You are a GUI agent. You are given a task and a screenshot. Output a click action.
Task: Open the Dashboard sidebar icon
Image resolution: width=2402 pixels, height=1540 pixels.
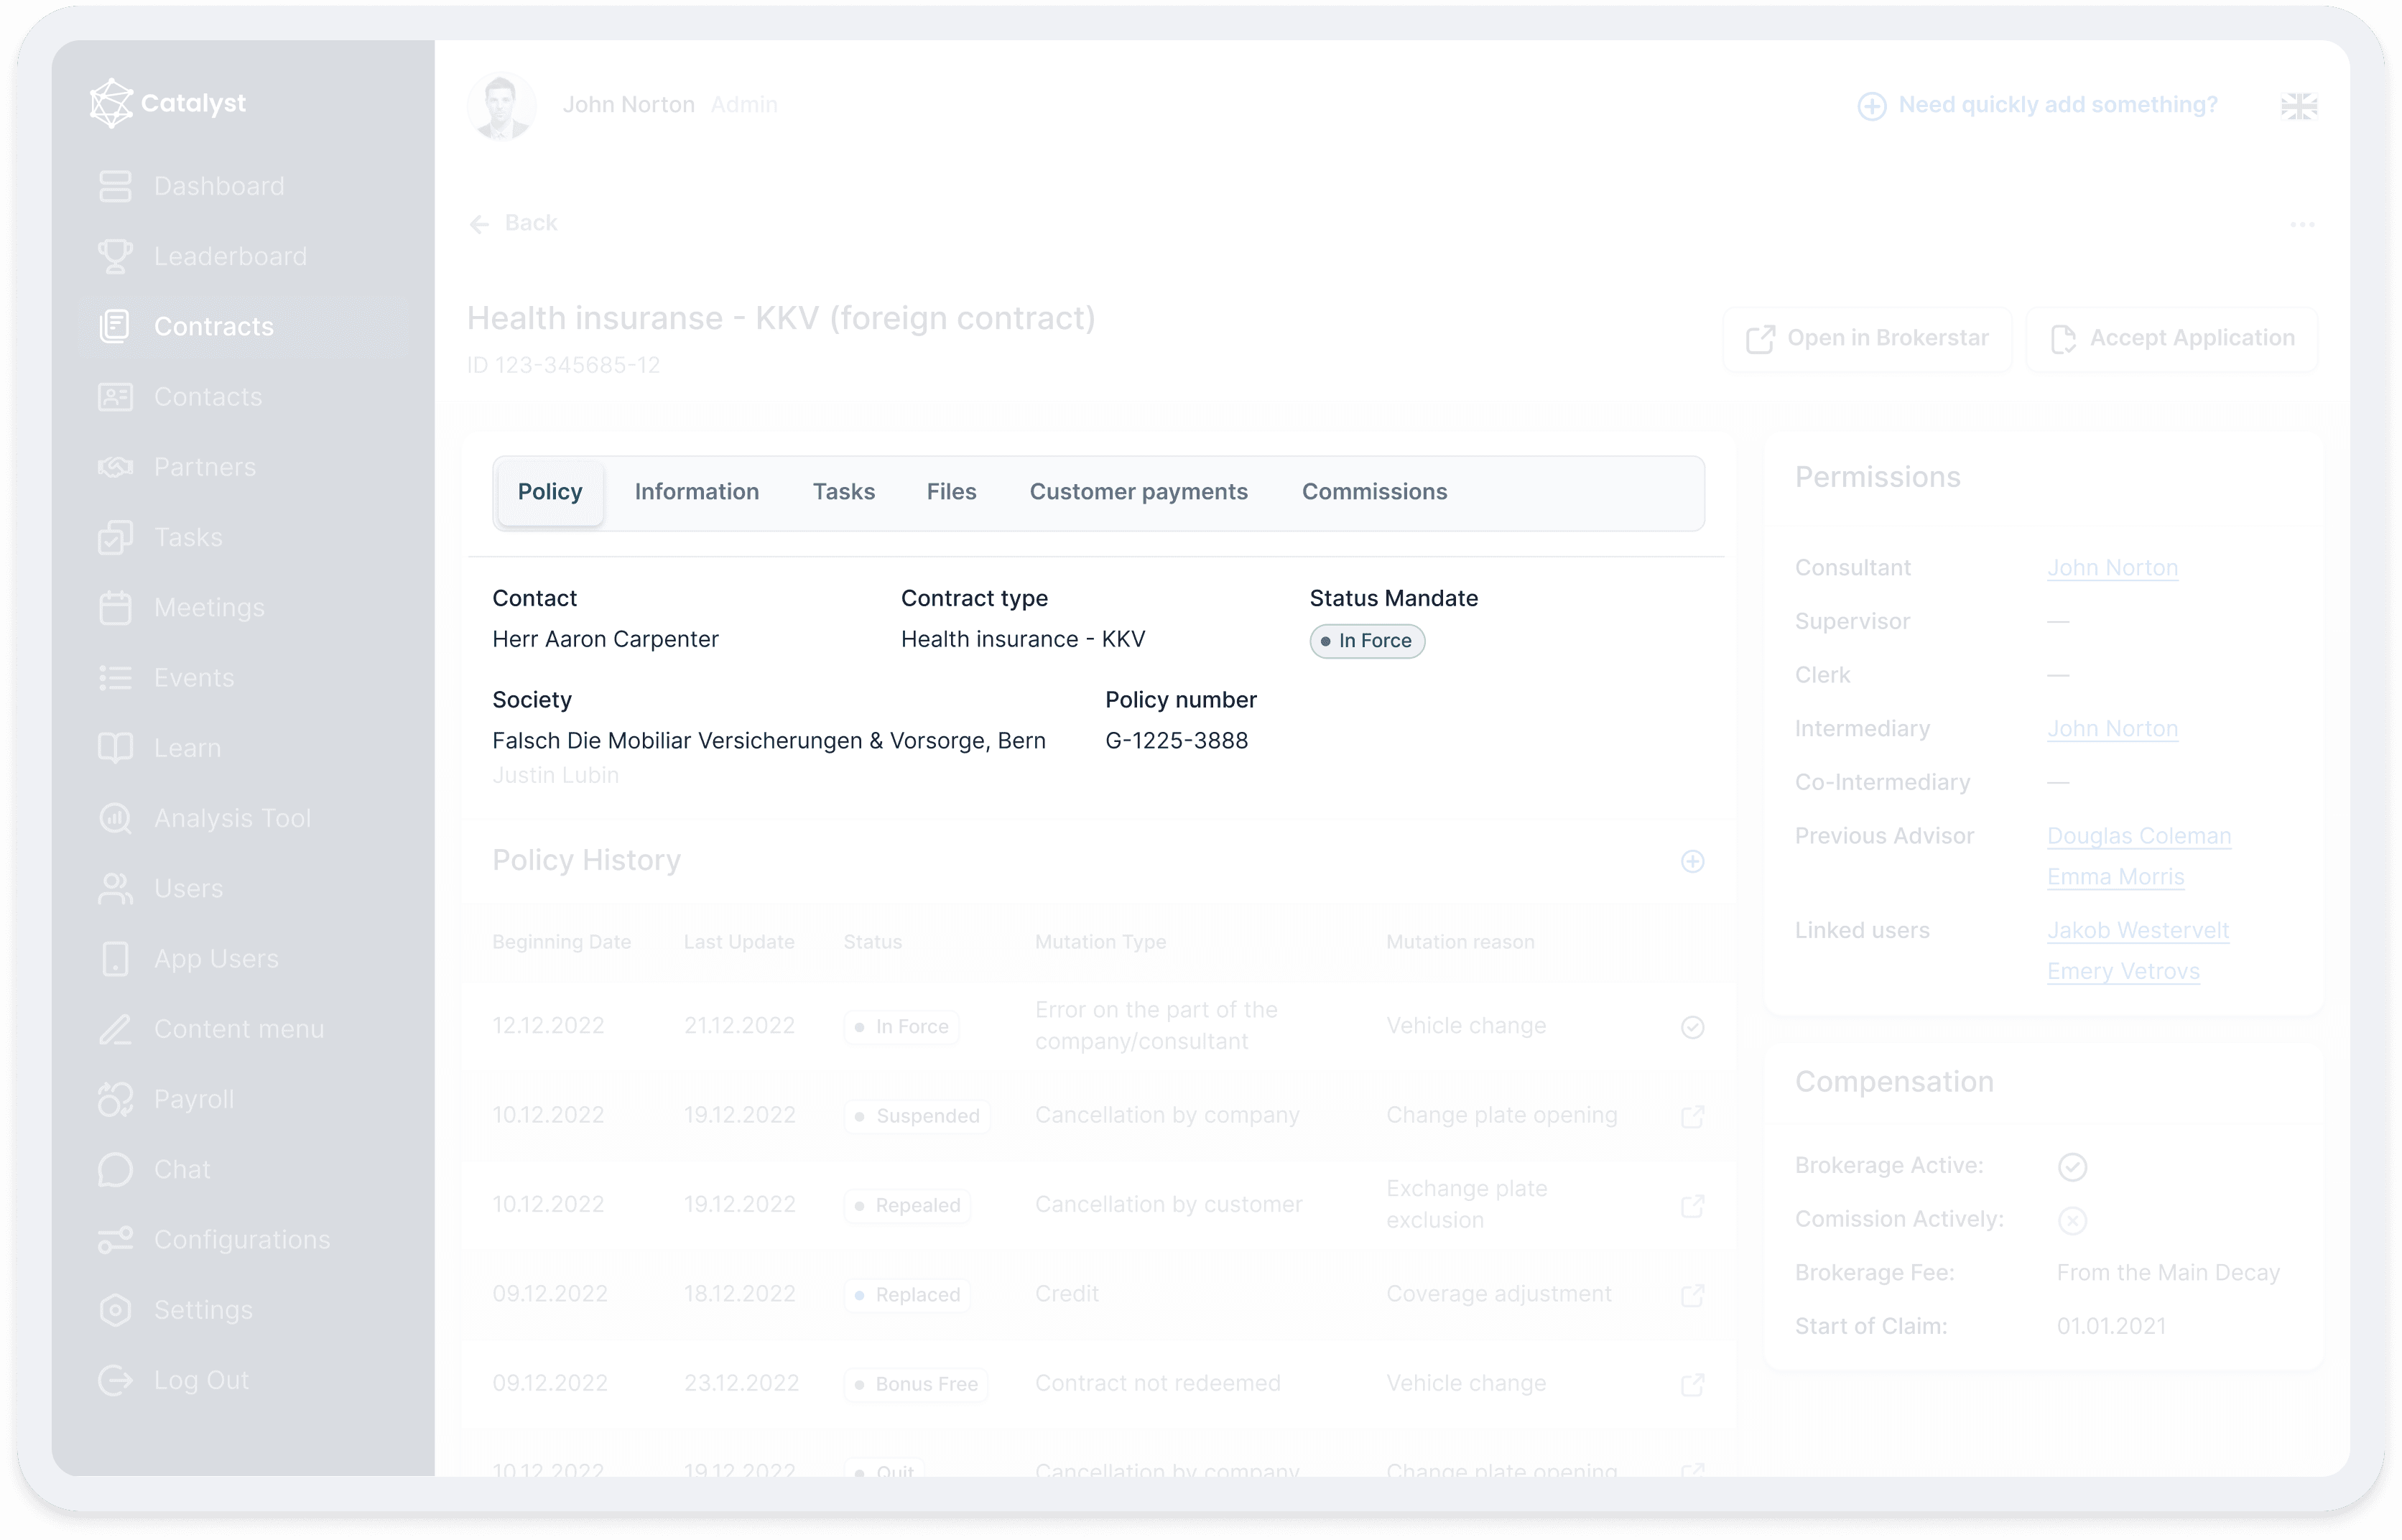coord(115,186)
